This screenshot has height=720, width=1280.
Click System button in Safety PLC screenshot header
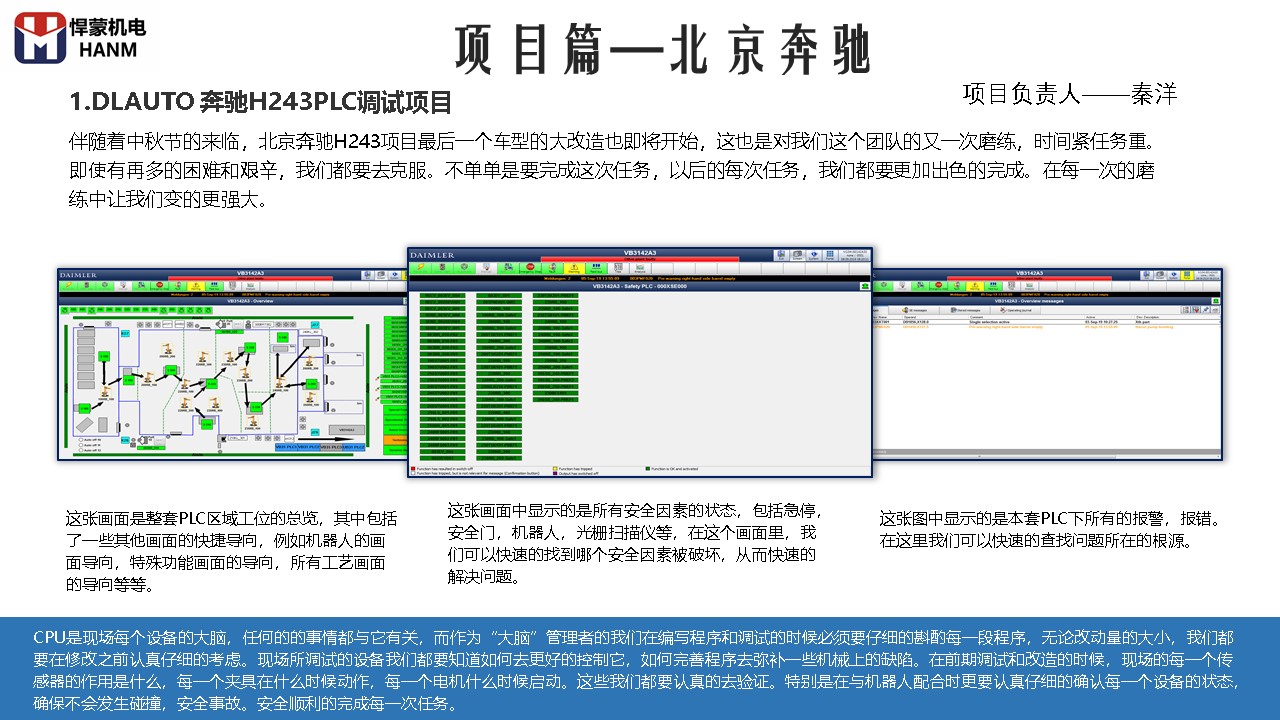click(x=814, y=255)
